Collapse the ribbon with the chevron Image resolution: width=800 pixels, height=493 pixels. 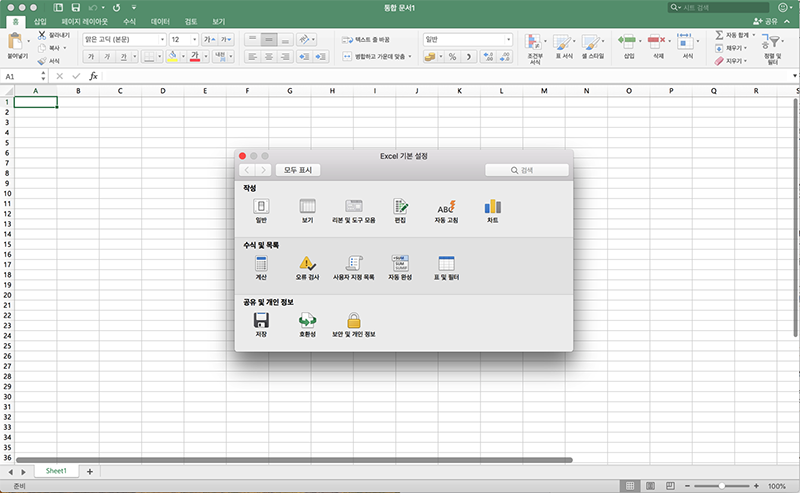point(787,21)
